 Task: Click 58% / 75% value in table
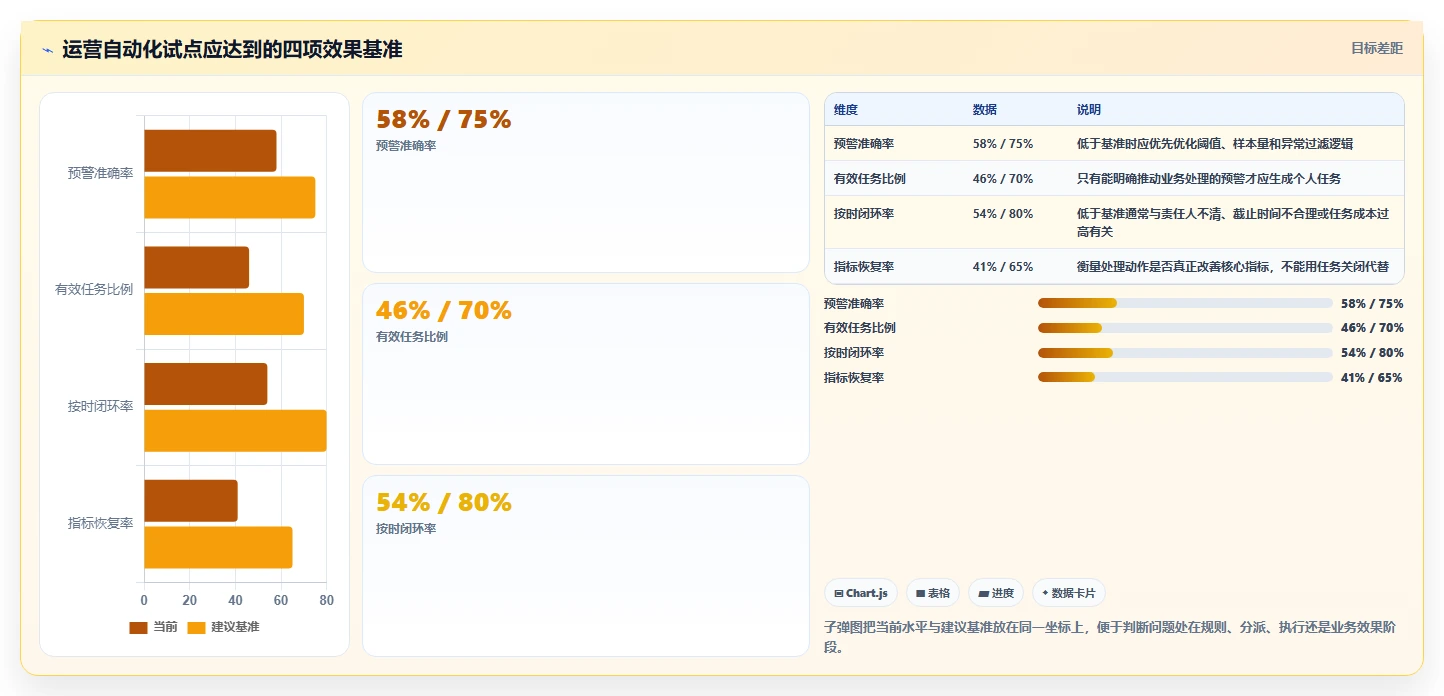[1003, 144]
